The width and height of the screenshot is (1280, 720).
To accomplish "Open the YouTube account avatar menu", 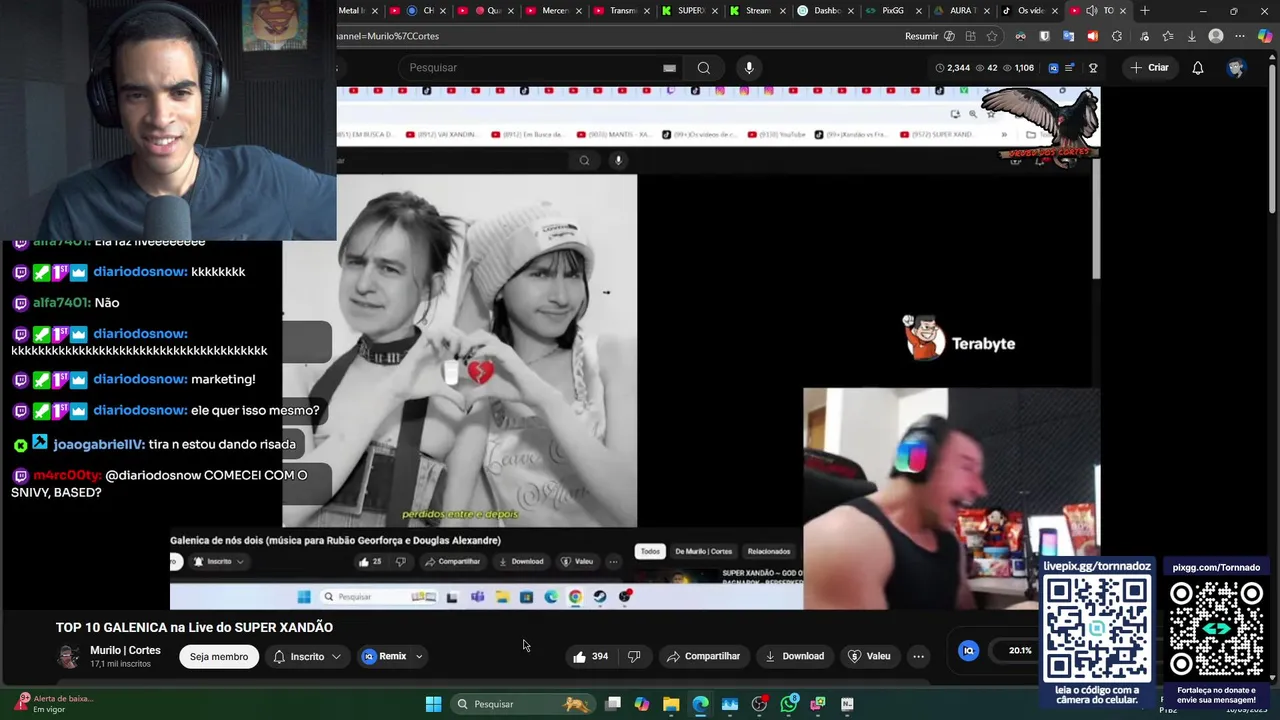I will tap(1236, 68).
